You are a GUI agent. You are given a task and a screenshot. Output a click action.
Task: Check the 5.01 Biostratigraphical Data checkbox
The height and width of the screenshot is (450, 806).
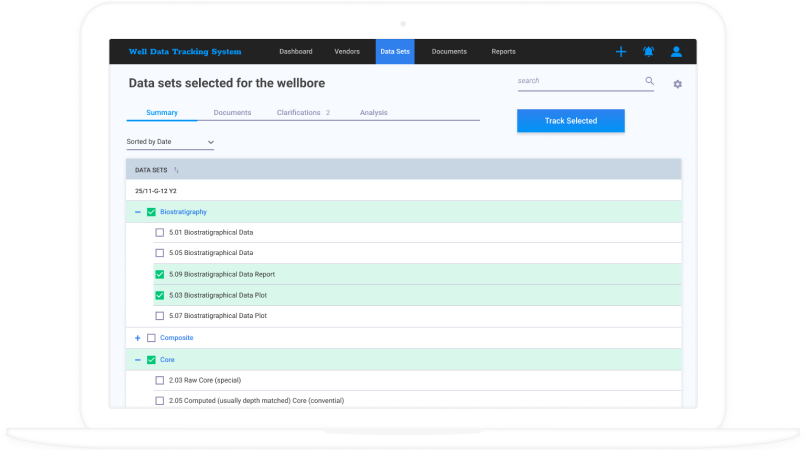160,232
